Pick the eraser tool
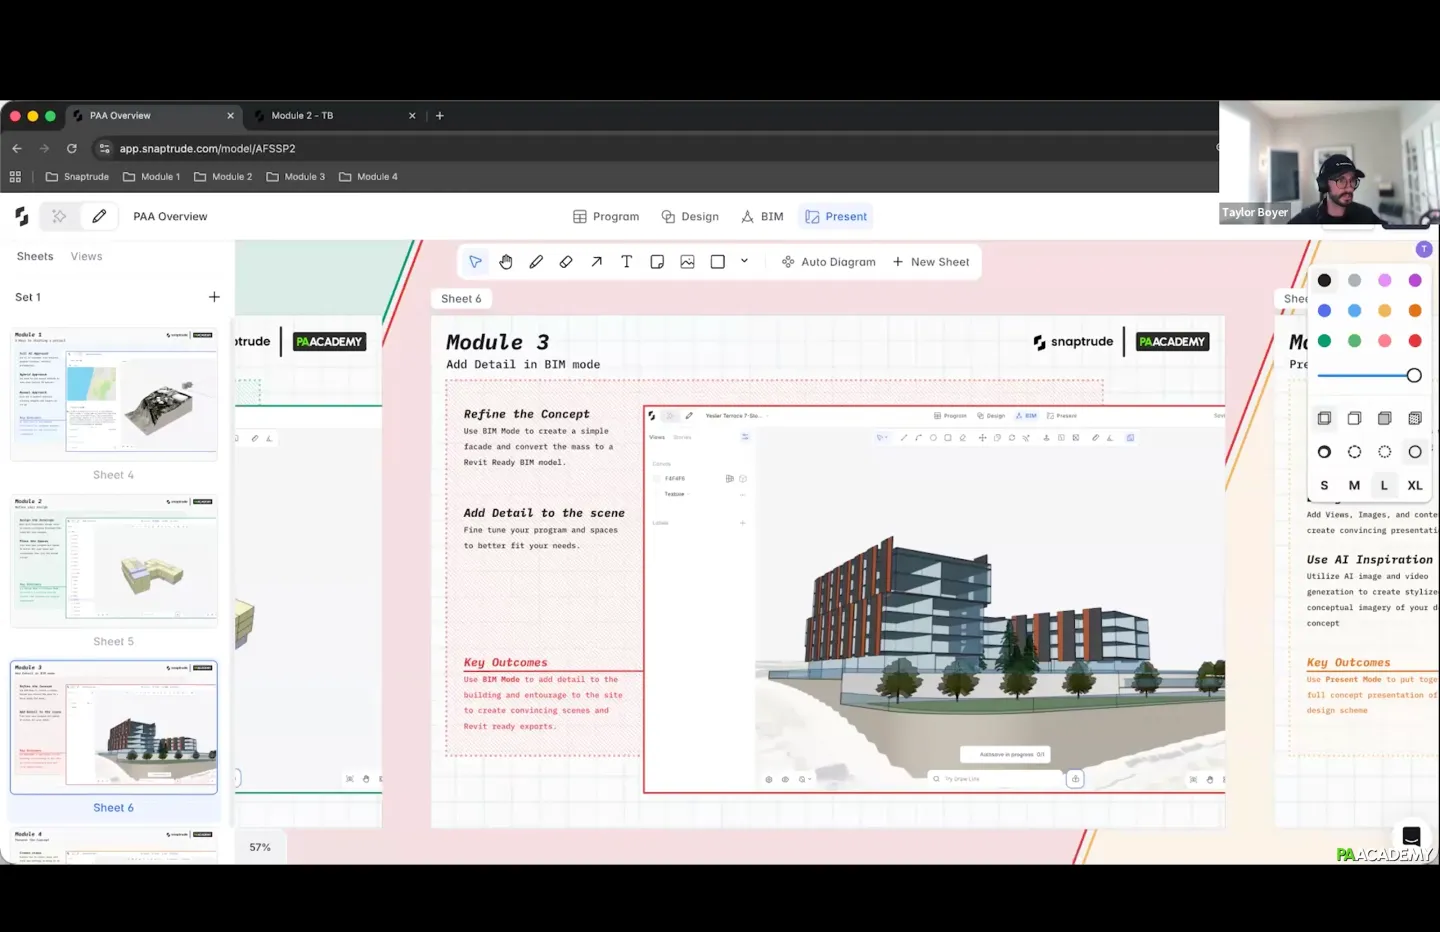The image size is (1440, 932). 566,262
